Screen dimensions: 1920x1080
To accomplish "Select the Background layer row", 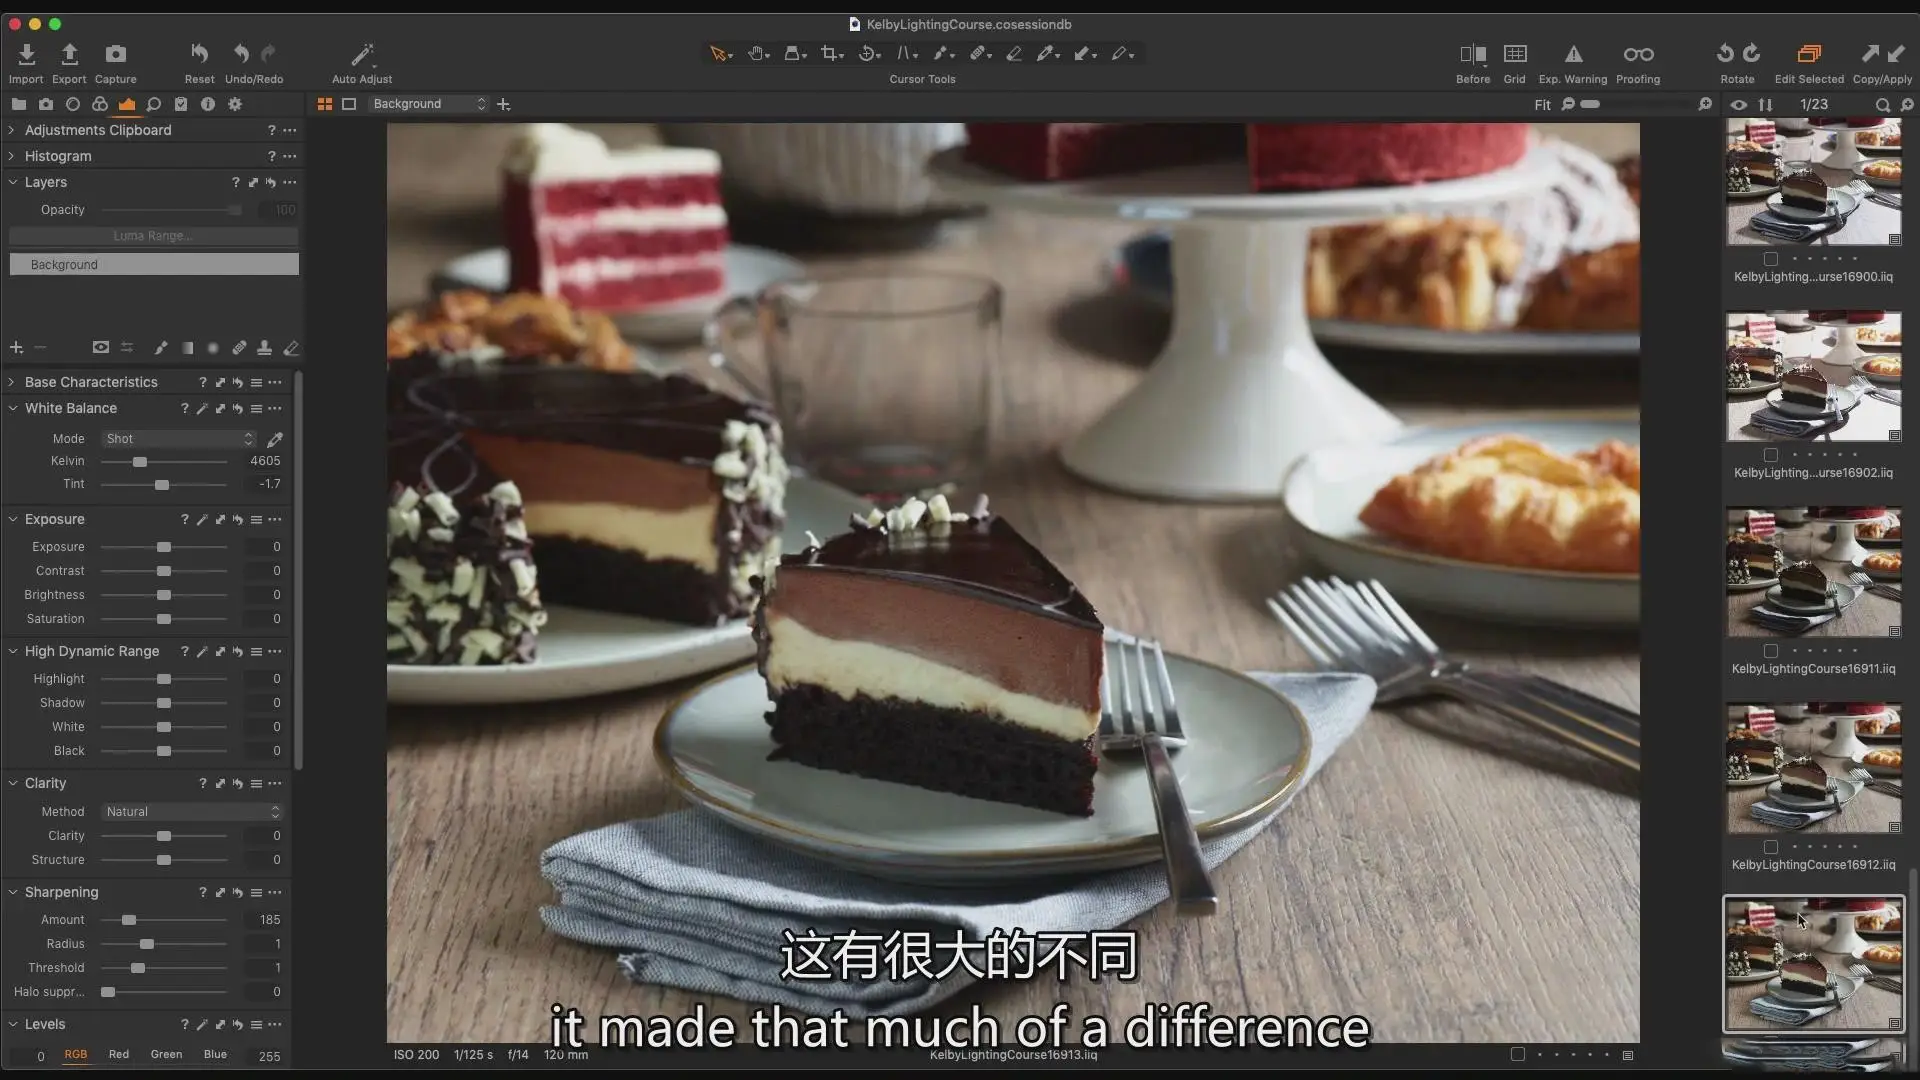I will [x=154, y=265].
